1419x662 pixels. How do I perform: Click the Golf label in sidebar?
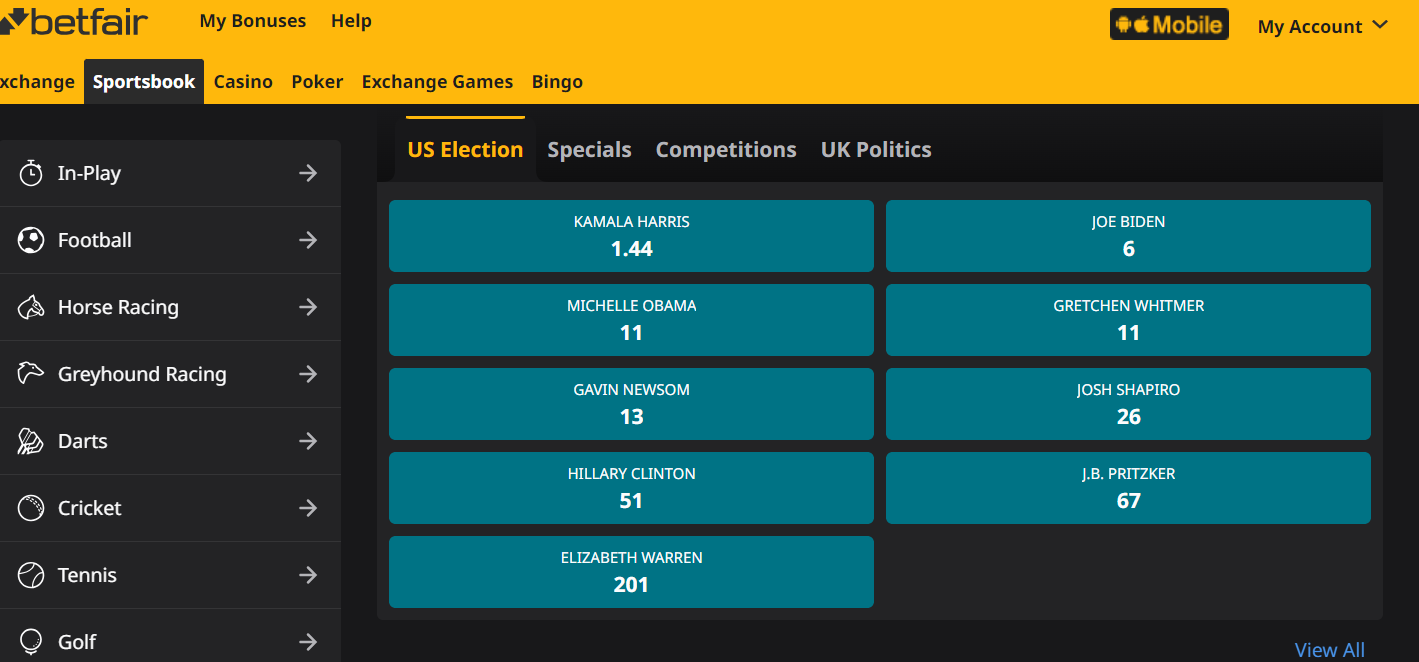77,642
